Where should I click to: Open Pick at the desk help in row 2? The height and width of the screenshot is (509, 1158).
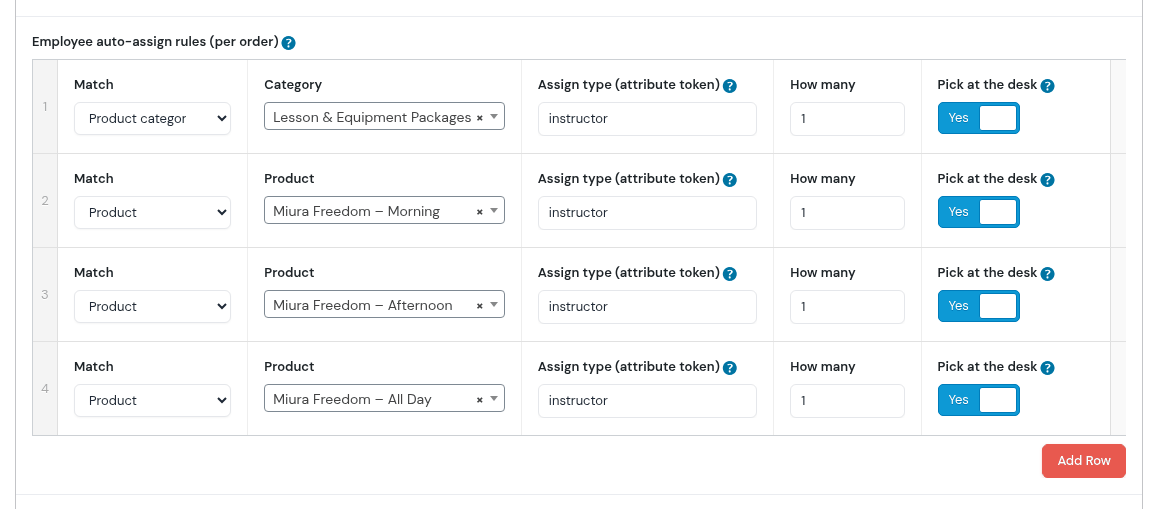pos(1047,180)
